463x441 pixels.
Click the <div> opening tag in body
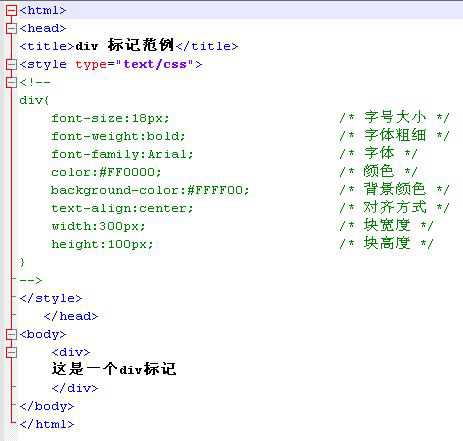(71, 352)
